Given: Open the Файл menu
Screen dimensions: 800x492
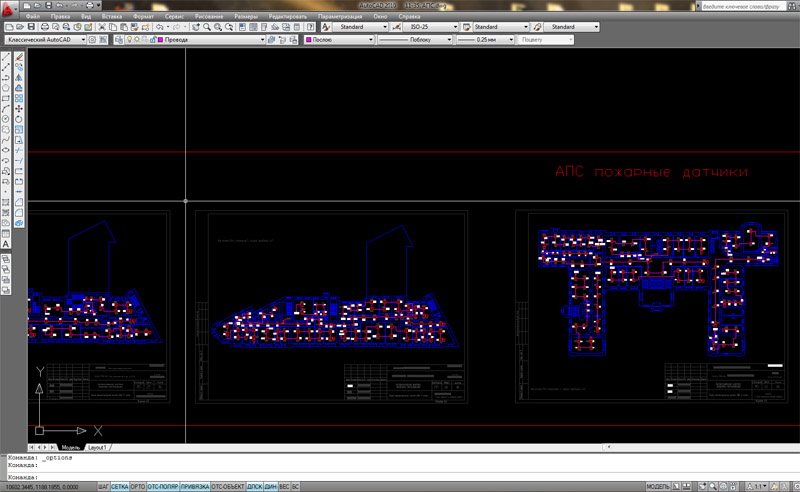Looking at the screenshot, I should 33,16.
